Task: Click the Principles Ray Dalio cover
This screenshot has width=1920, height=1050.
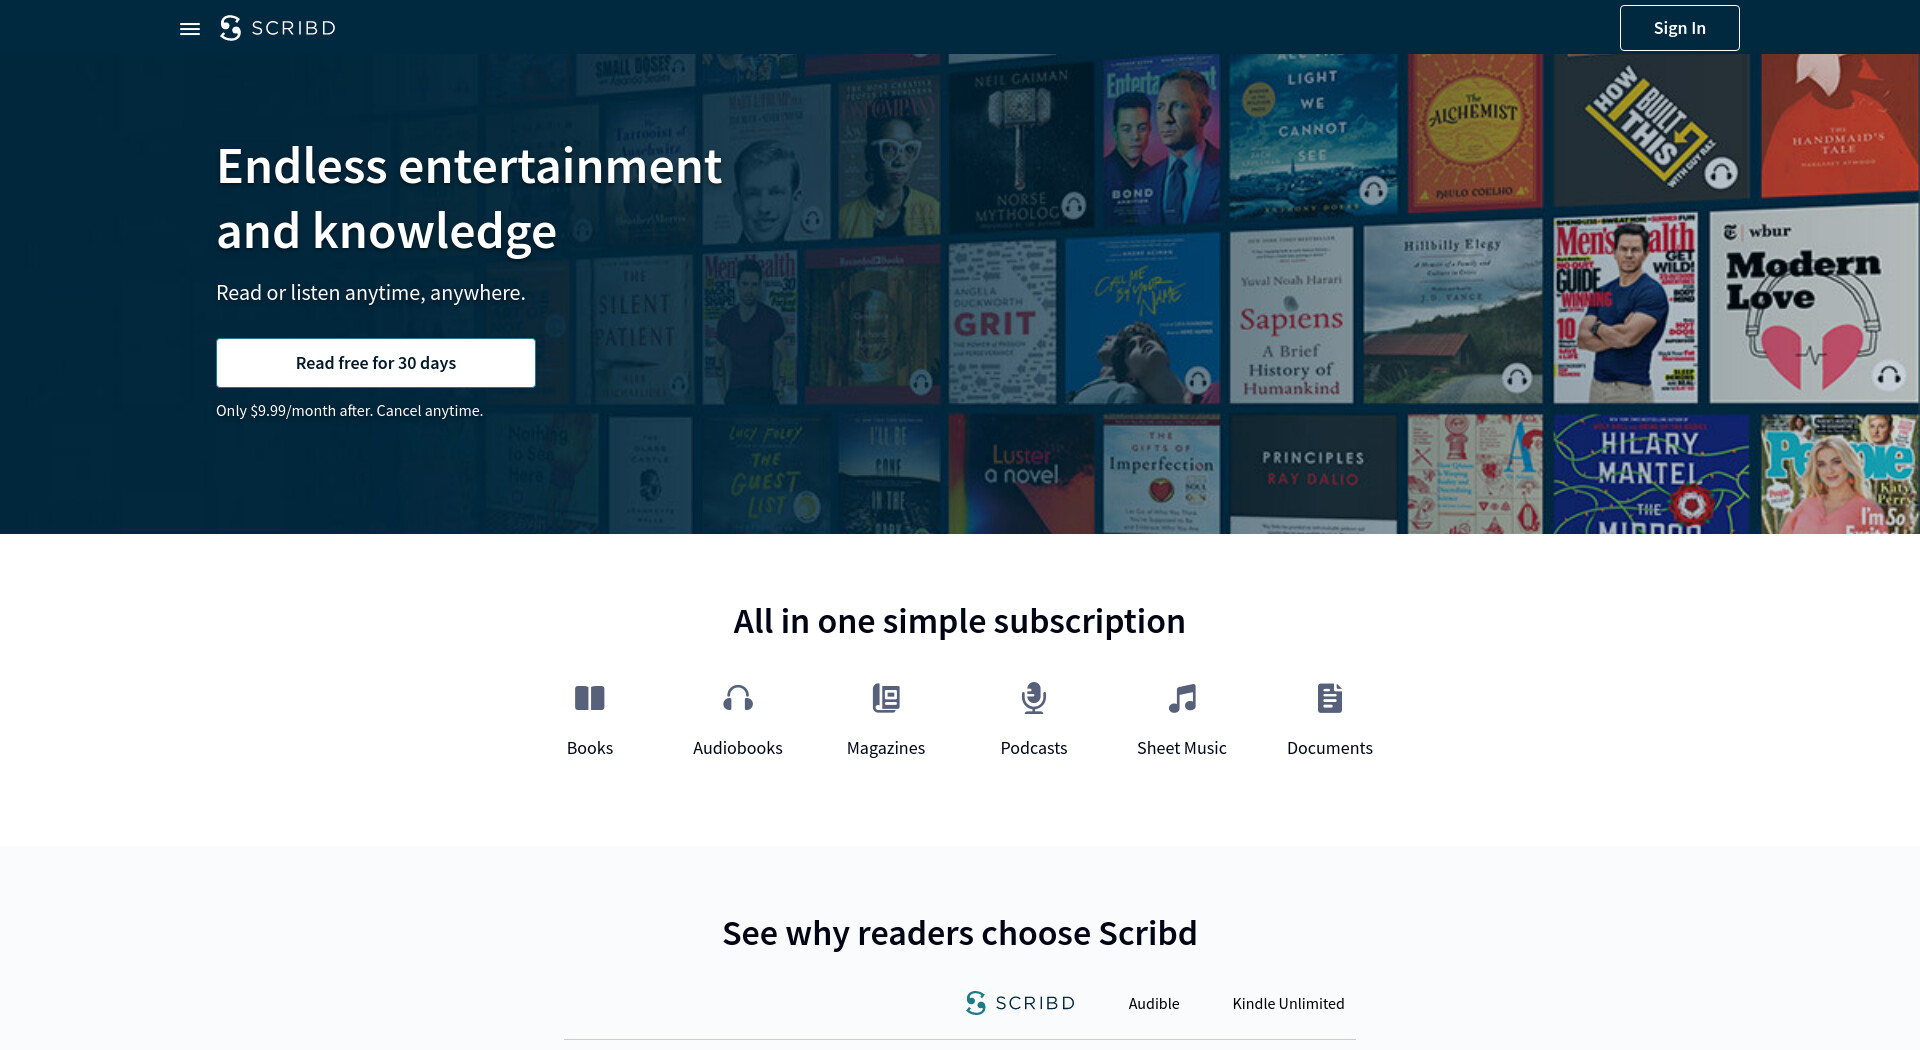Action: tap(1313, 474)
